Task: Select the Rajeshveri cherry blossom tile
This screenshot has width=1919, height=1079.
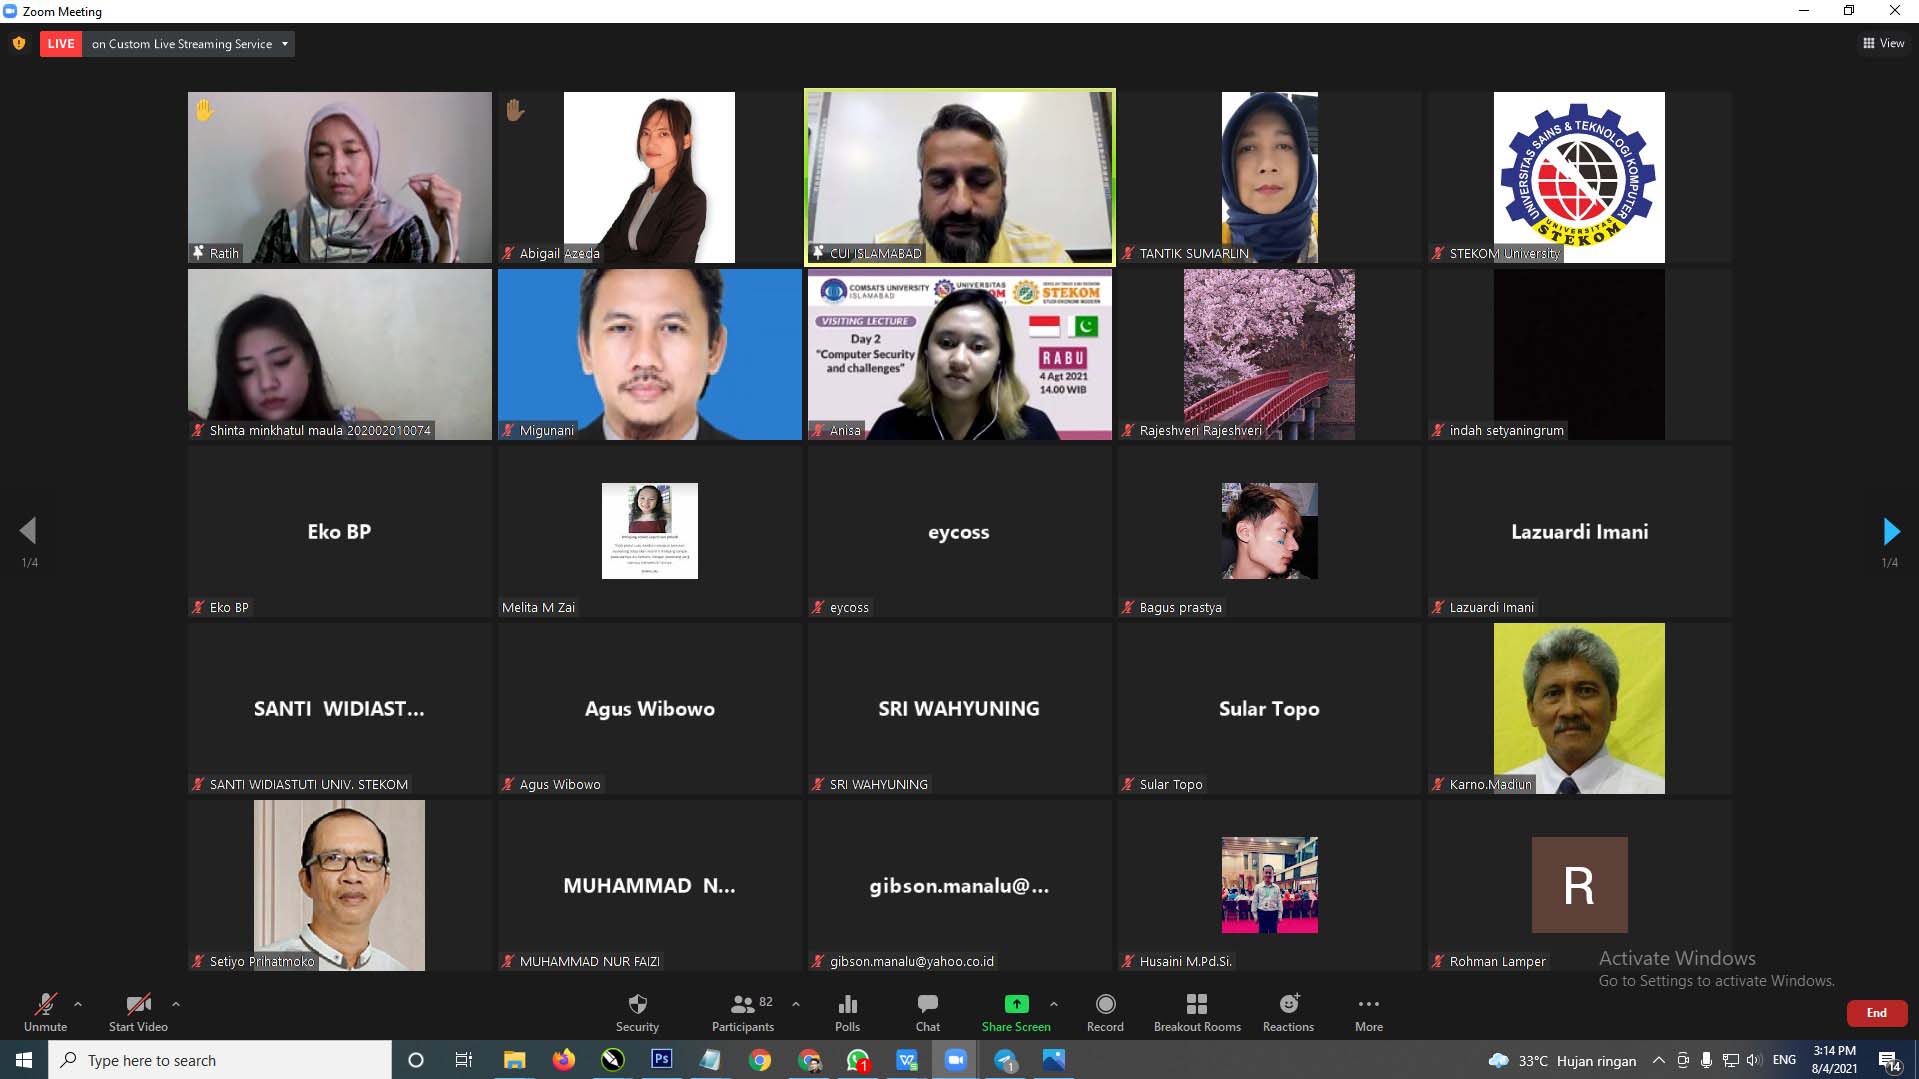Action: click(1269, 354)
